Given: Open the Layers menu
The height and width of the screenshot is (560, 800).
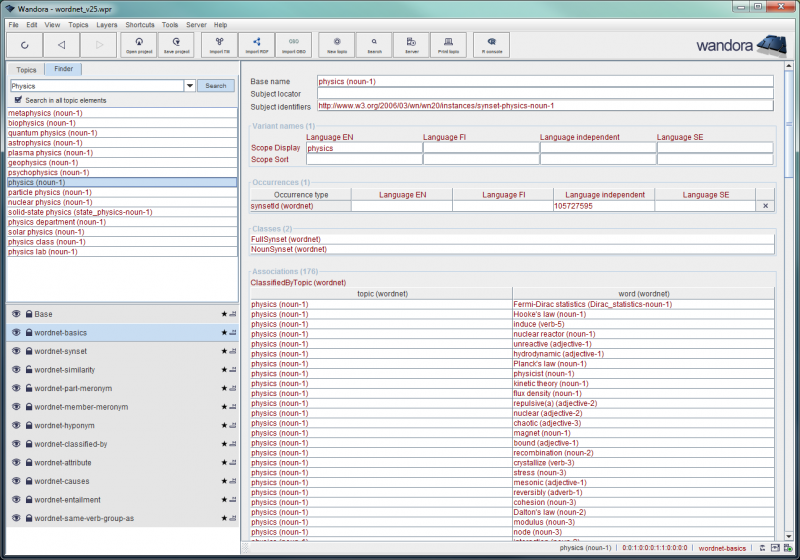Looking at the screenshot, I should tap(106, 24).
